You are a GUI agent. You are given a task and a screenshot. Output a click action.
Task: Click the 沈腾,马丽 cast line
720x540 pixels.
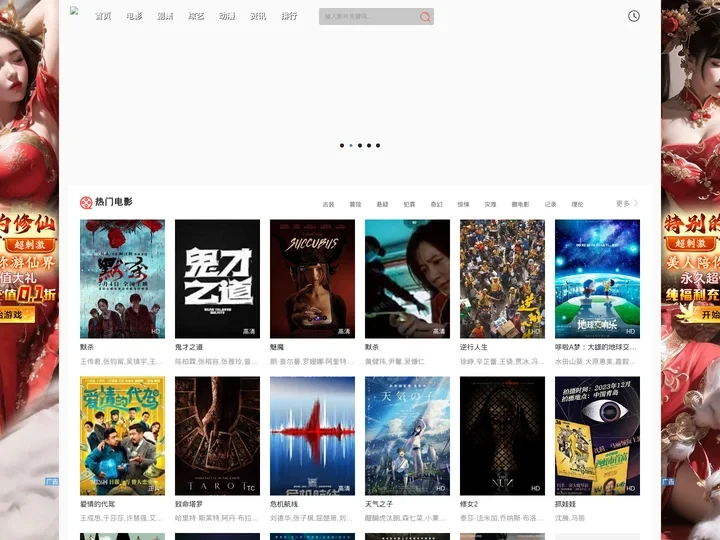pyautogui.click(x=570, y=518)
